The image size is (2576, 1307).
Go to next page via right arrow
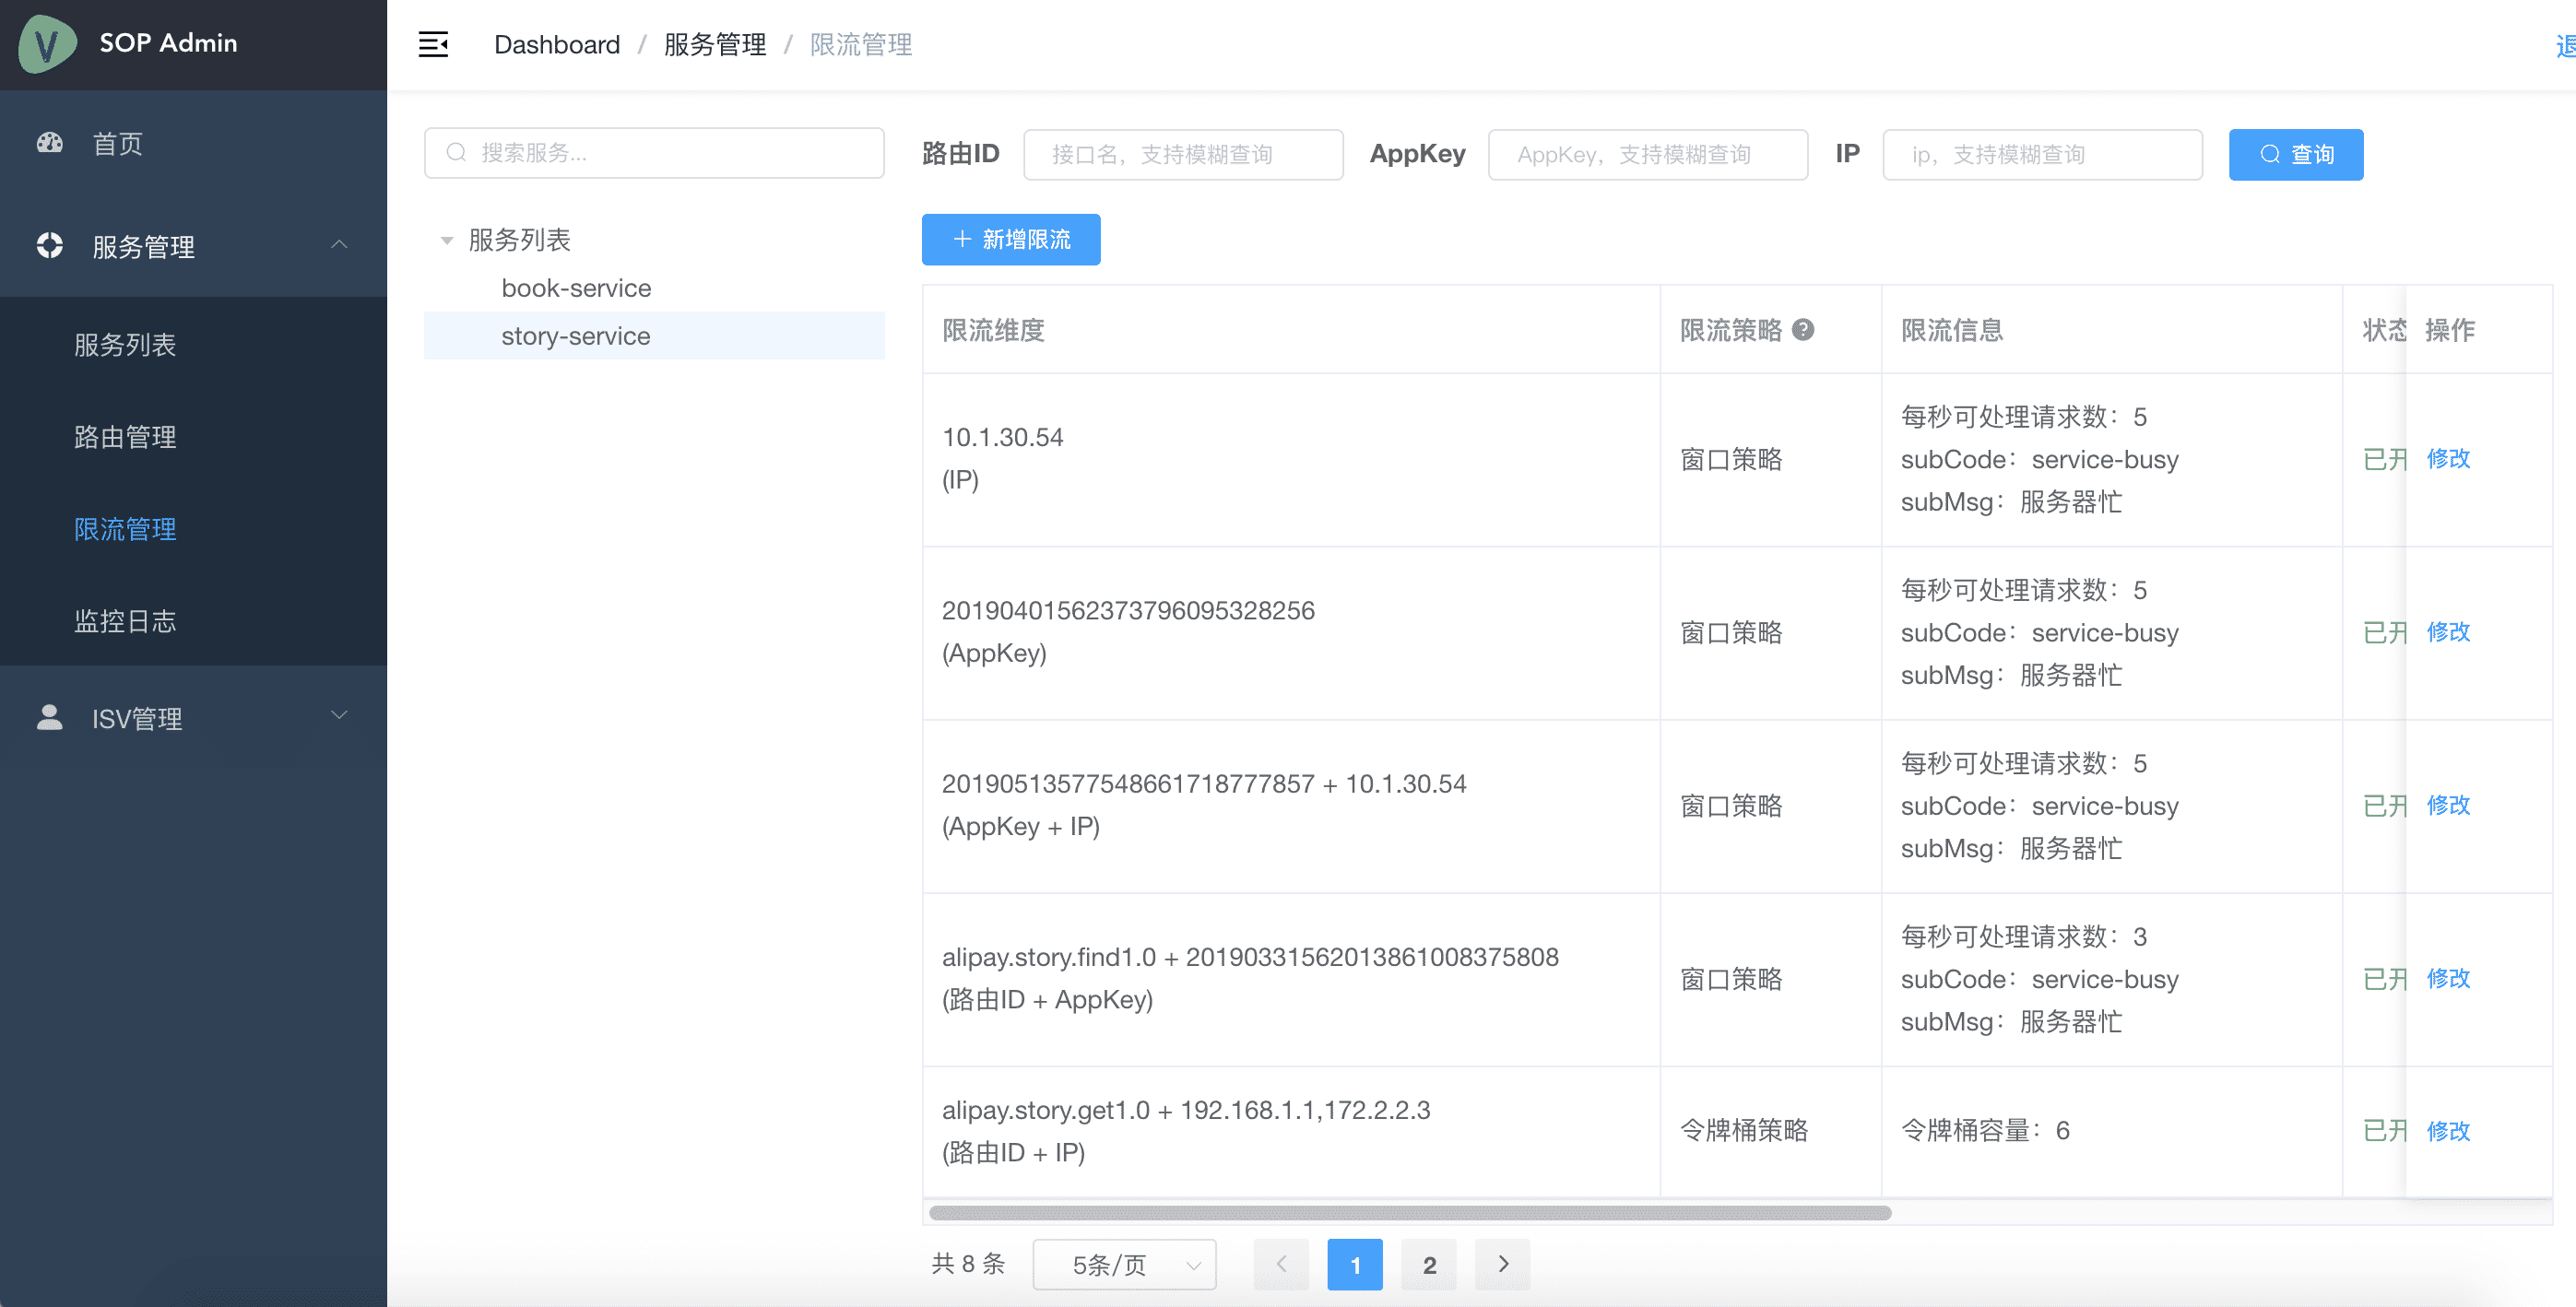[x=1502, y=1264]
